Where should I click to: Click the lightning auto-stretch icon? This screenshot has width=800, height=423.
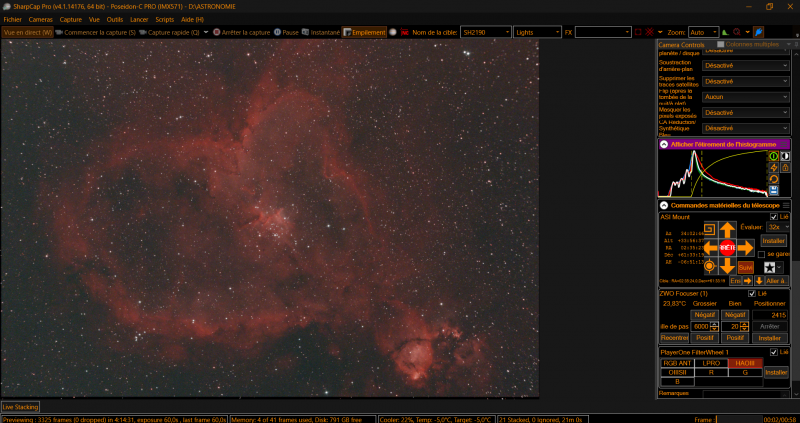[773, 168]
